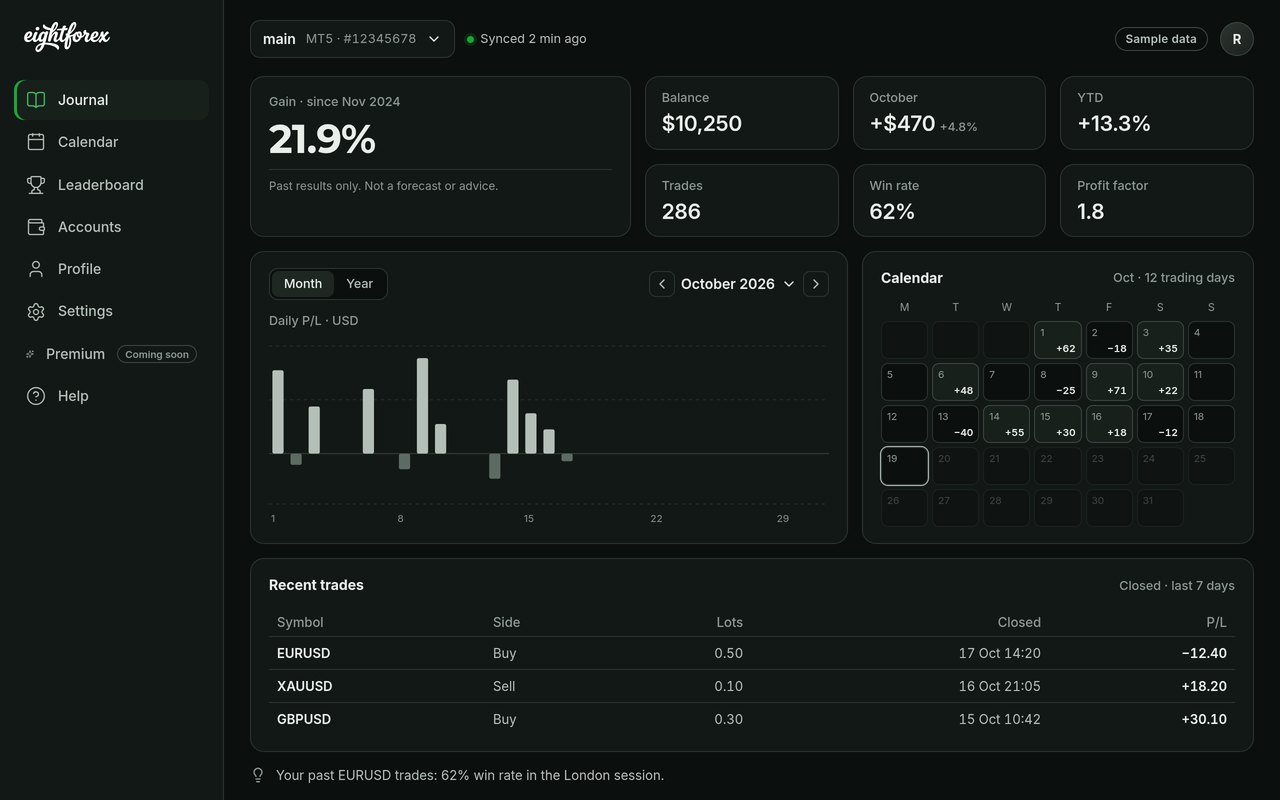Click the 21.9% gain figure

coord(322,140)
